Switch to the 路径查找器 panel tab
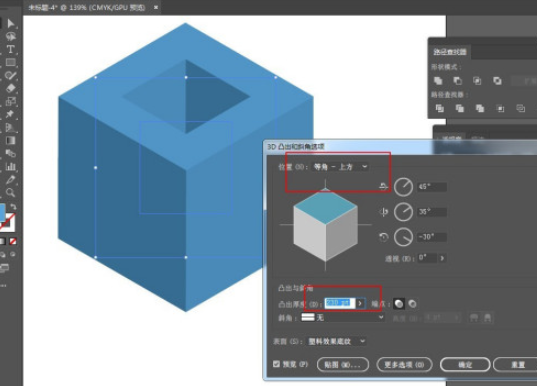This screenshot has width=537, height=386. (x=450, y=52)
